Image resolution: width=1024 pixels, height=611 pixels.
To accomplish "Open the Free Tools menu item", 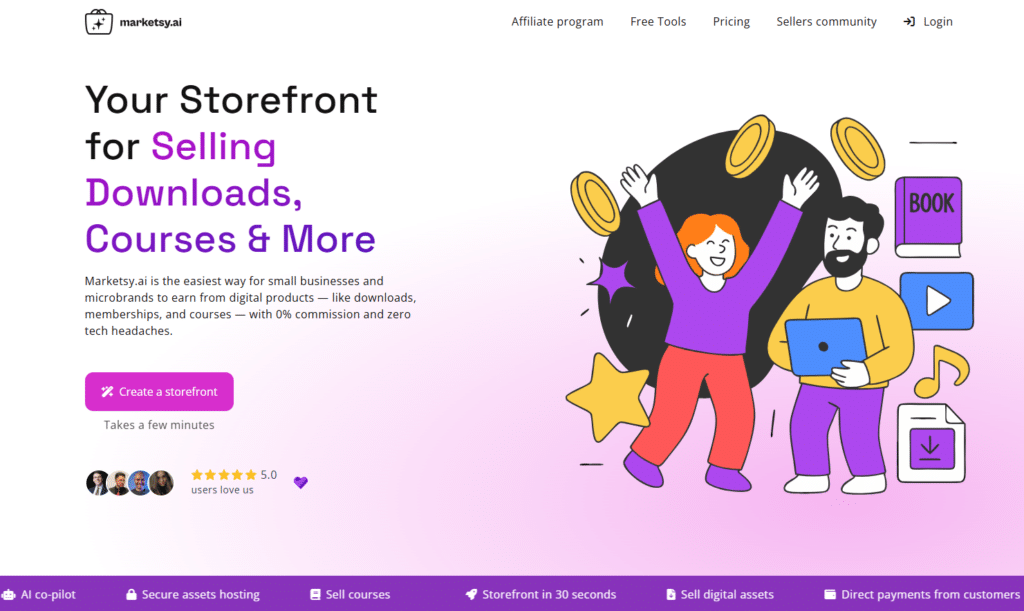I will 658,22.
